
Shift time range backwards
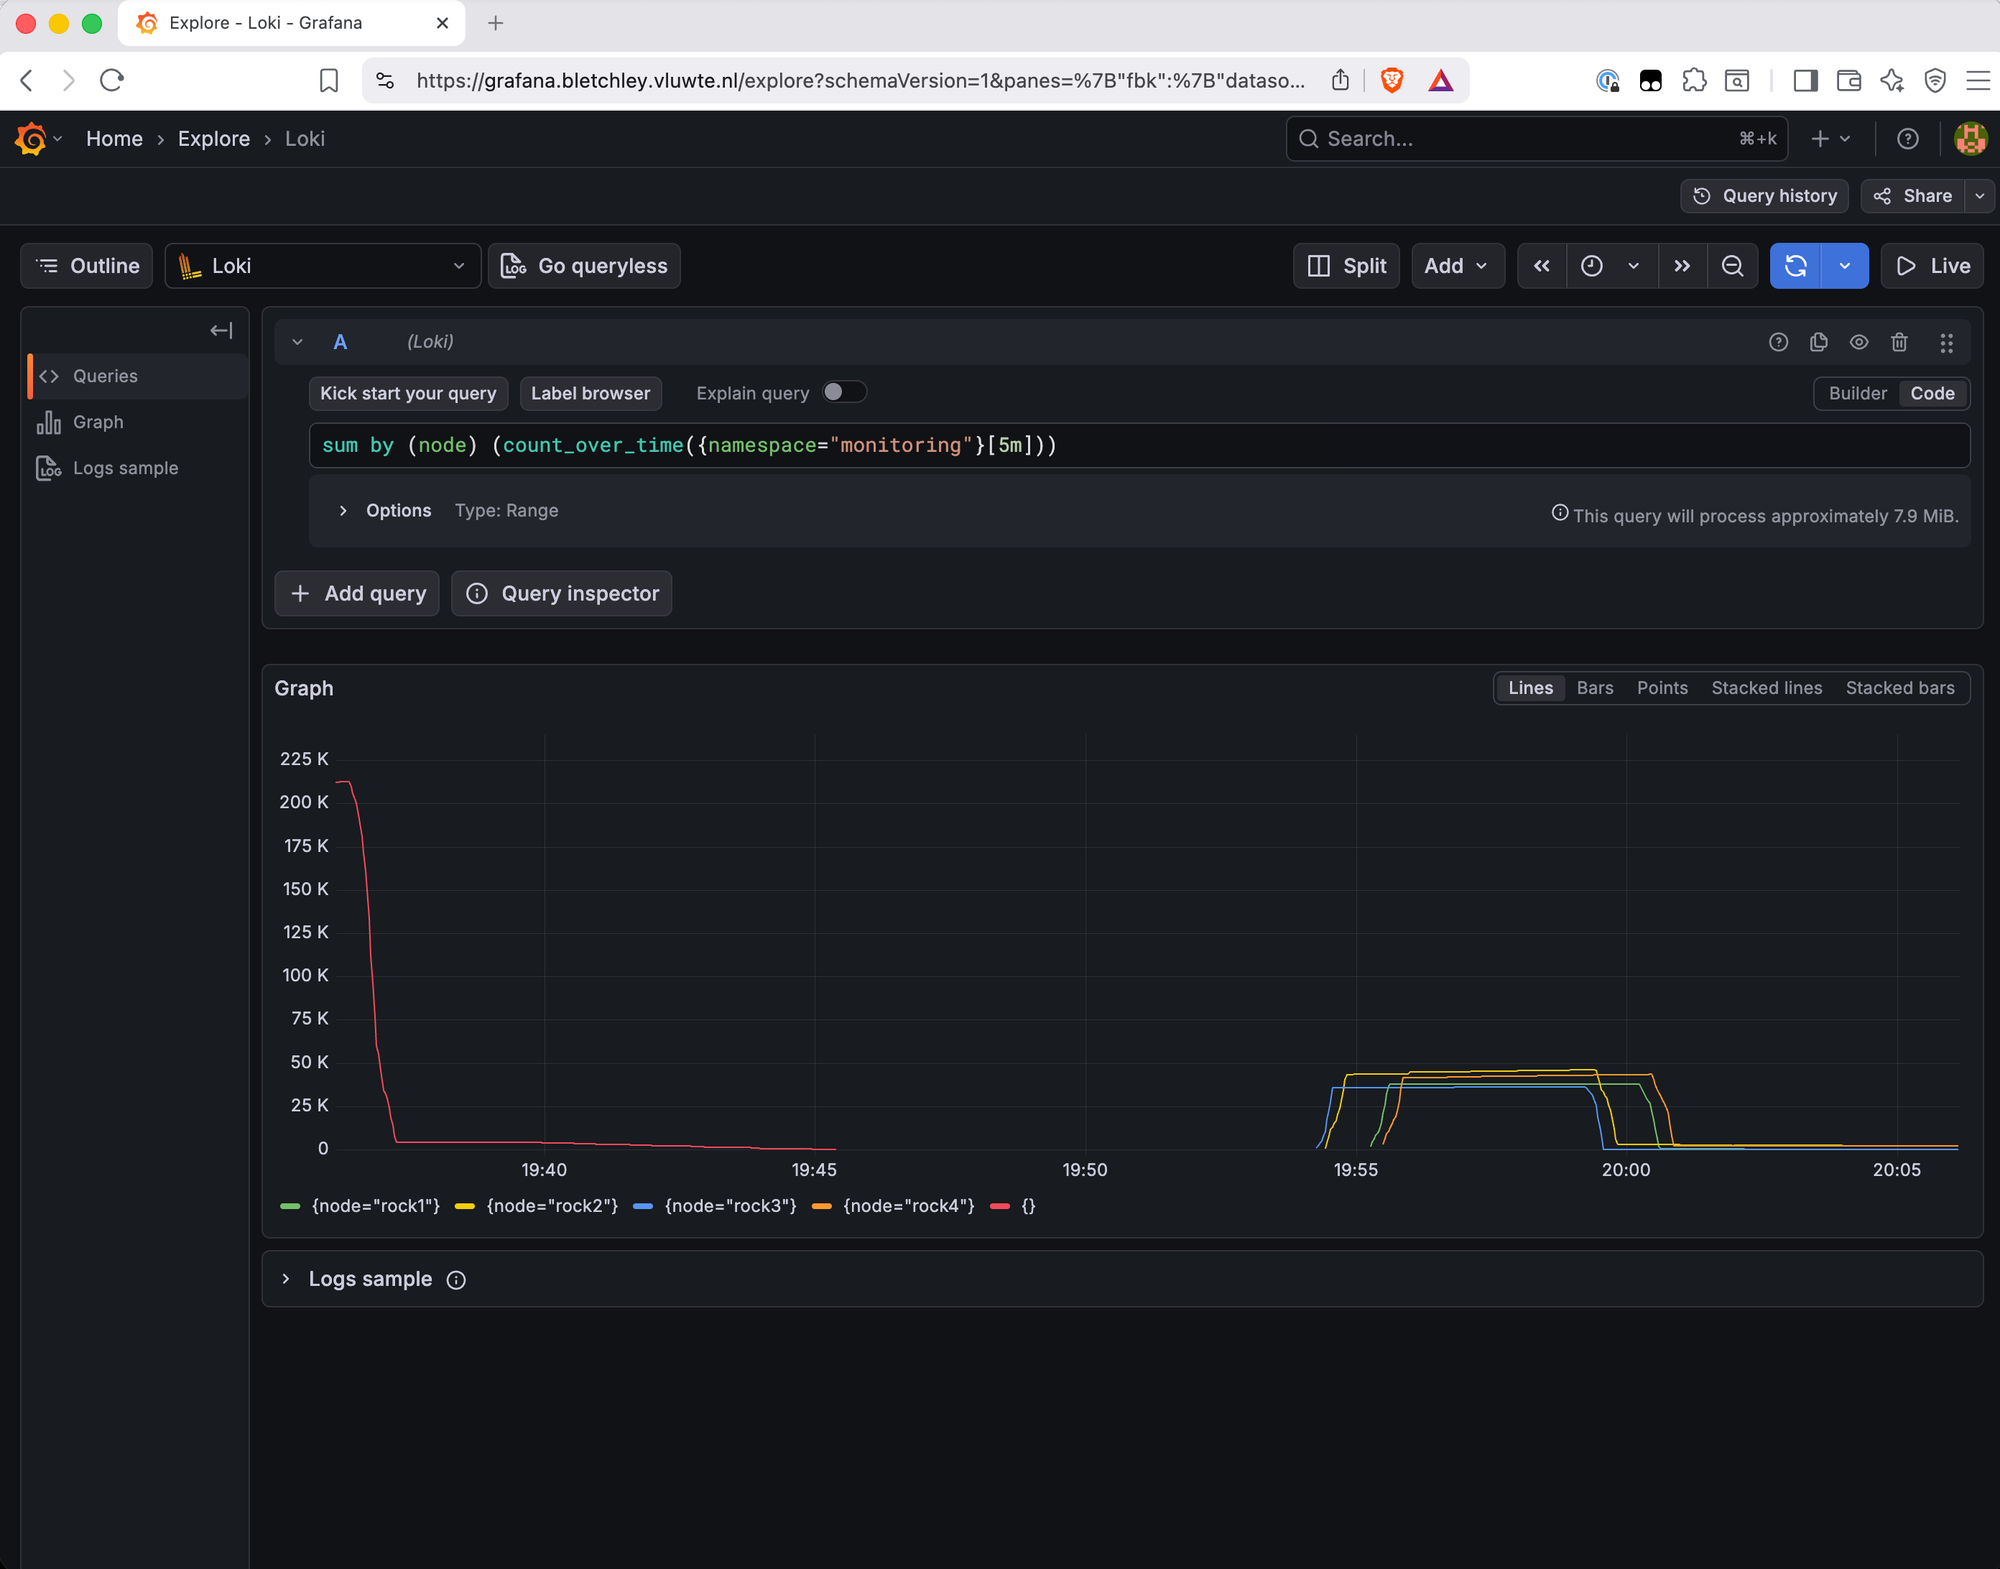pos(1542,266)
